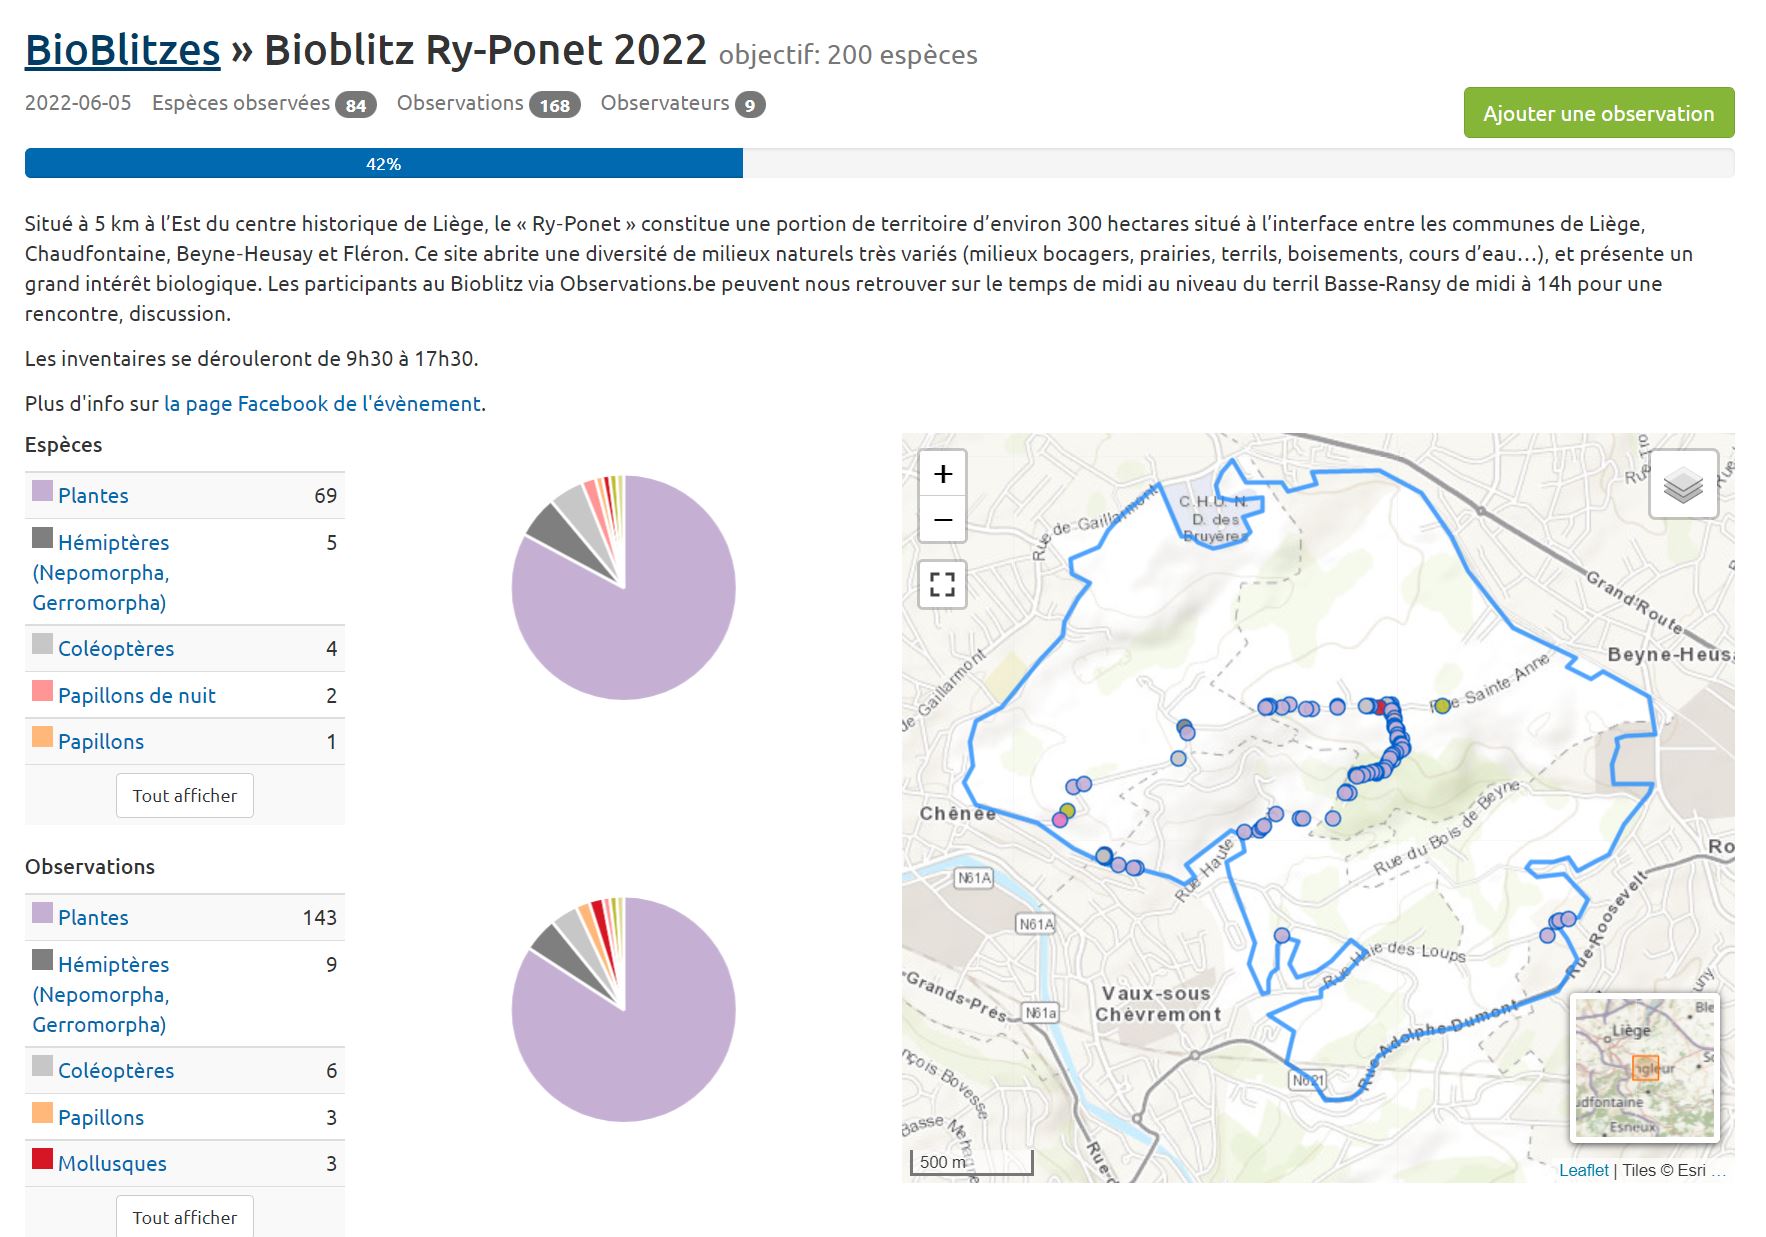The width and height of the screenshot is (1766, 1237).
Task: Open the map layers control
Action: pyautogui.click(x=1683, y=486)
